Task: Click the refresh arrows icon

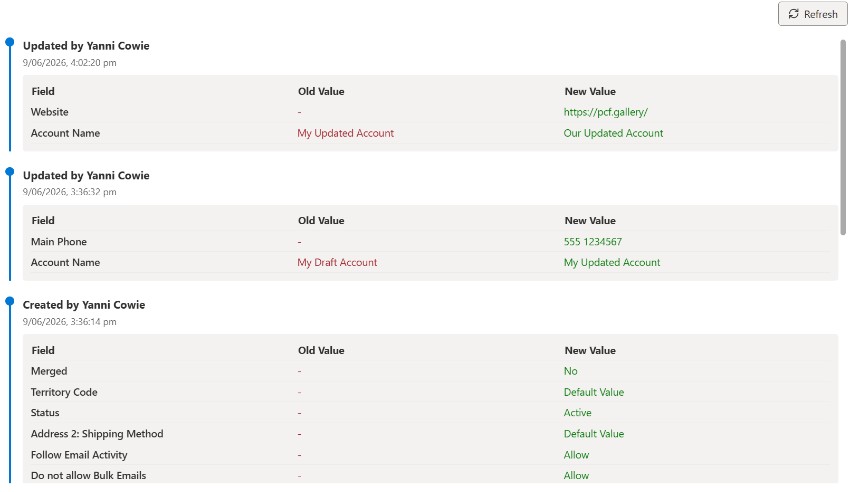Action: pos(793,14)
